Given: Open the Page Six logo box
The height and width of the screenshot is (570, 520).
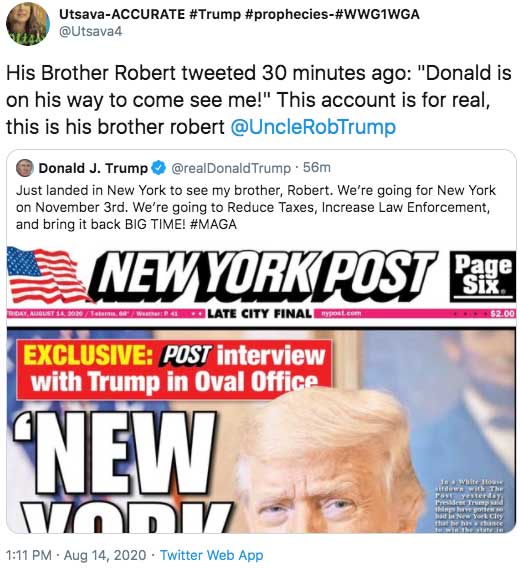Looking at the screenshot, I should [x=483, y=276].
